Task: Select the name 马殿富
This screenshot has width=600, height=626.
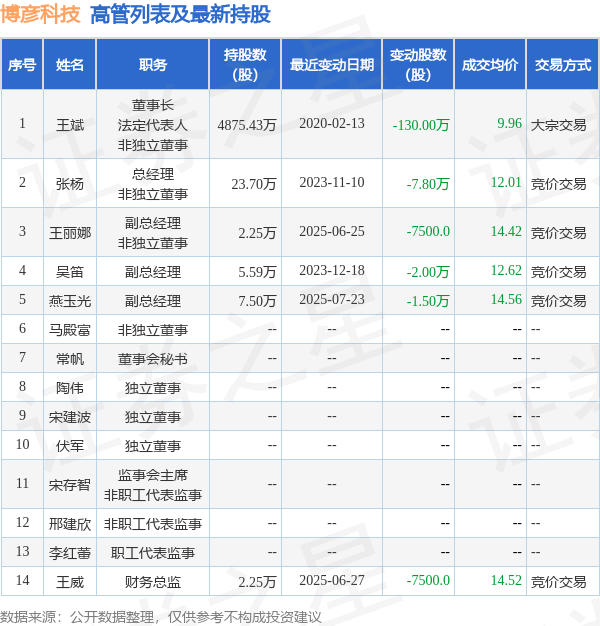Action: [x=70, y=330]
